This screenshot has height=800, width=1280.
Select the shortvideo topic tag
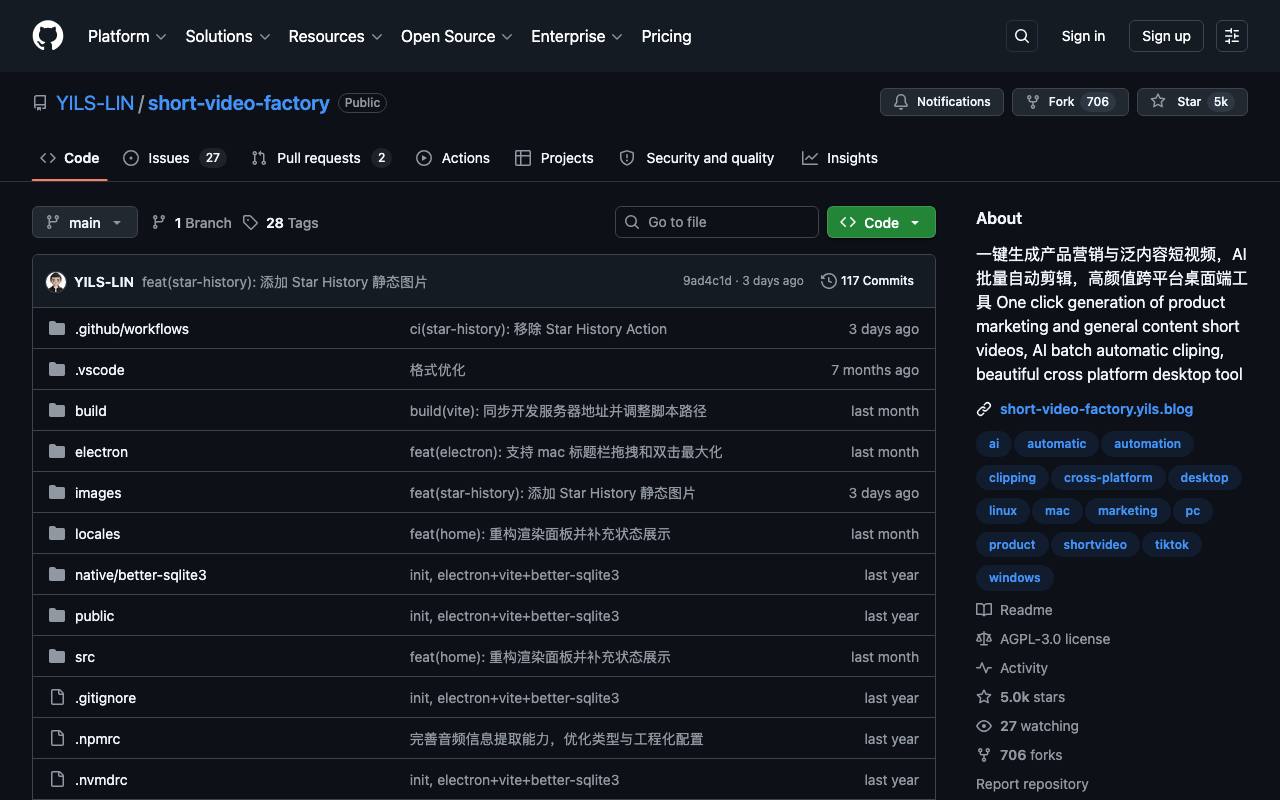(1095, 545)
